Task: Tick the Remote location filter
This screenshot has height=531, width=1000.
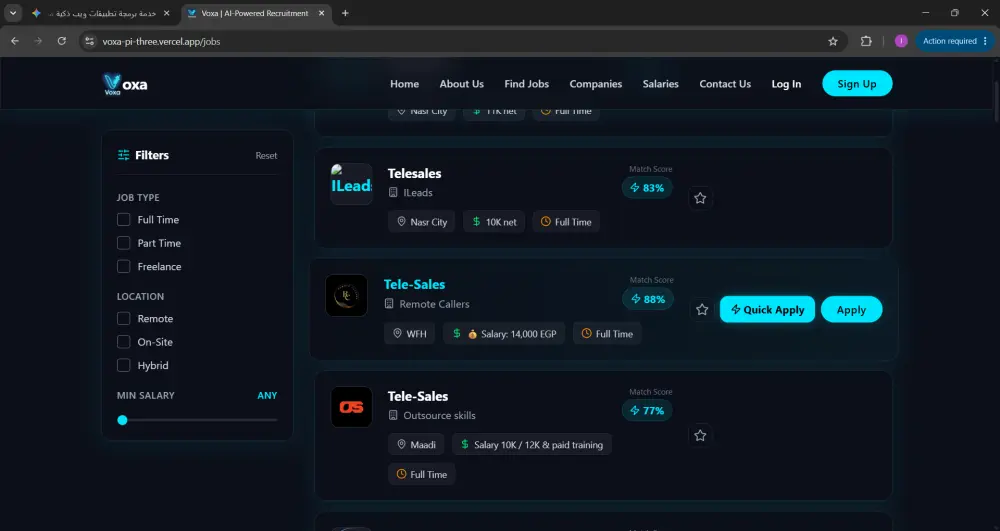Action: (x=124, y=319)
